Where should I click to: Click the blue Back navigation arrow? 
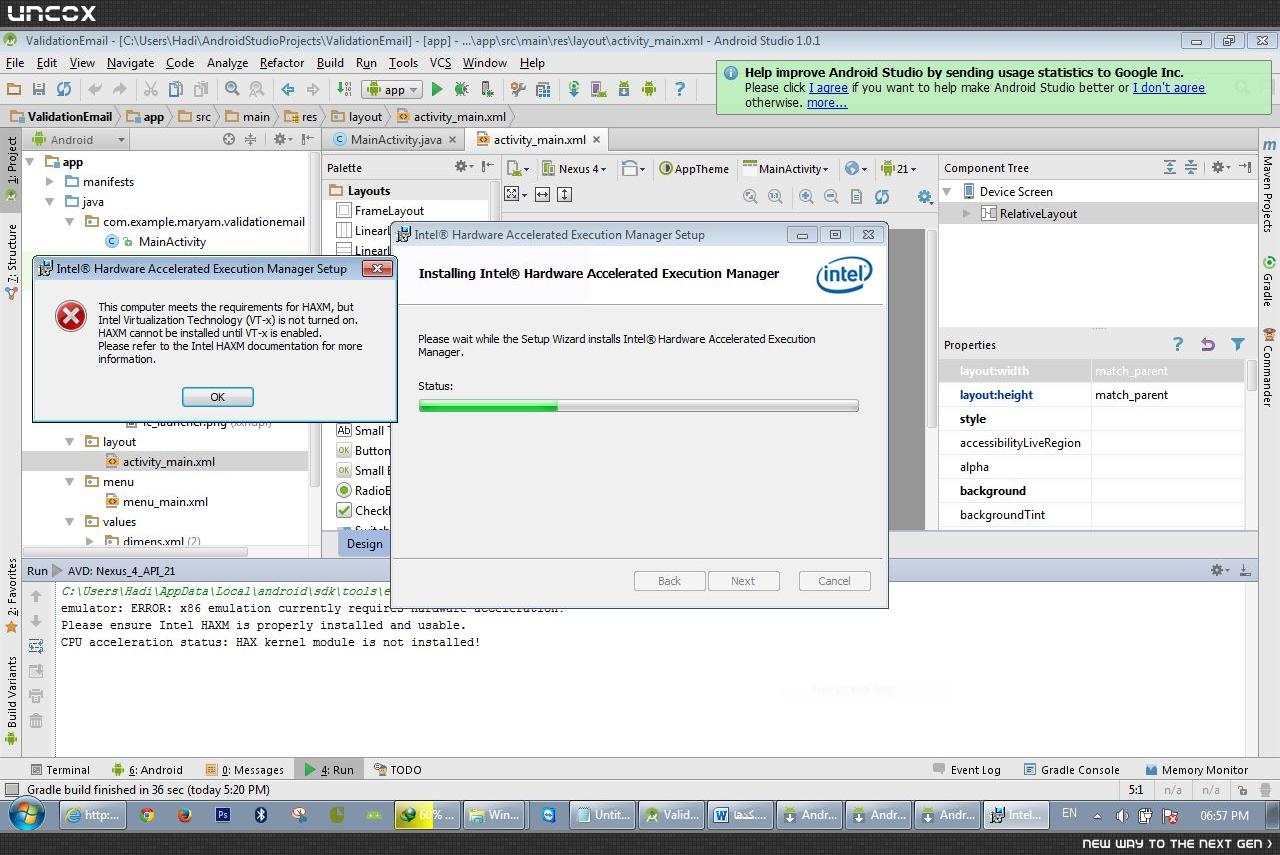coord(287,89)
